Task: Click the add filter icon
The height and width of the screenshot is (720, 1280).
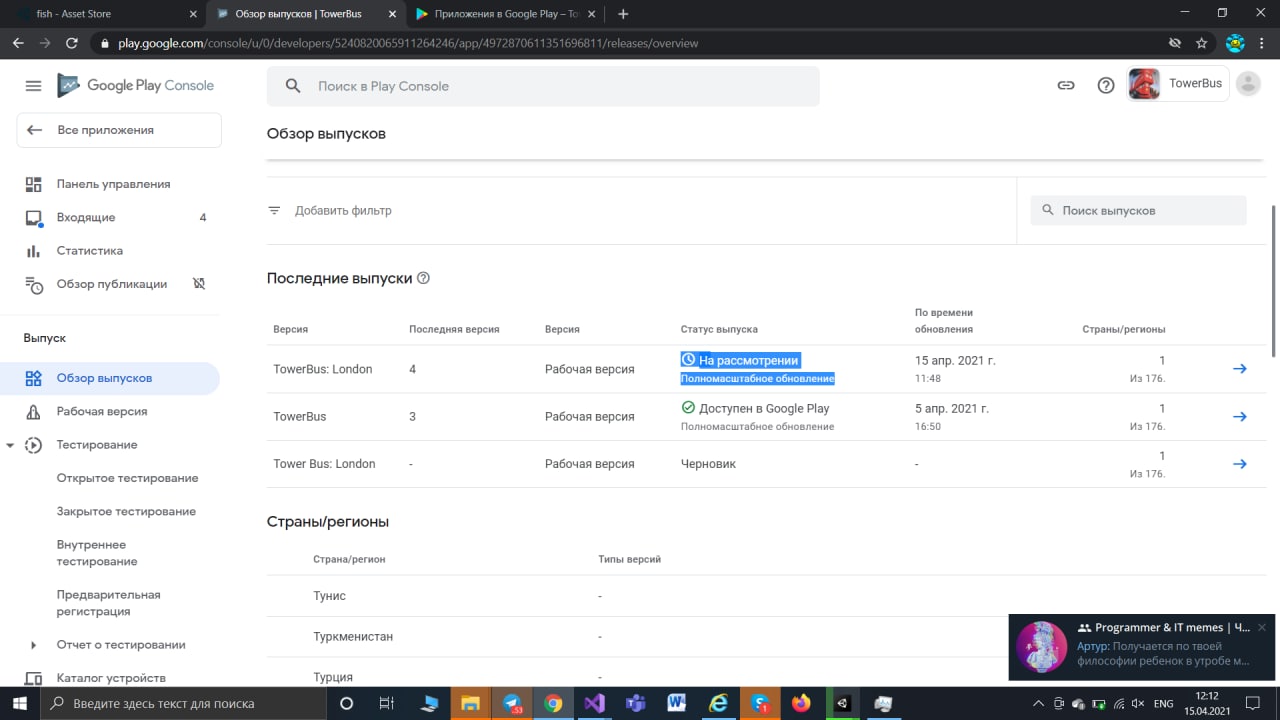Action: pyautogui.click(x=274, y=211)
